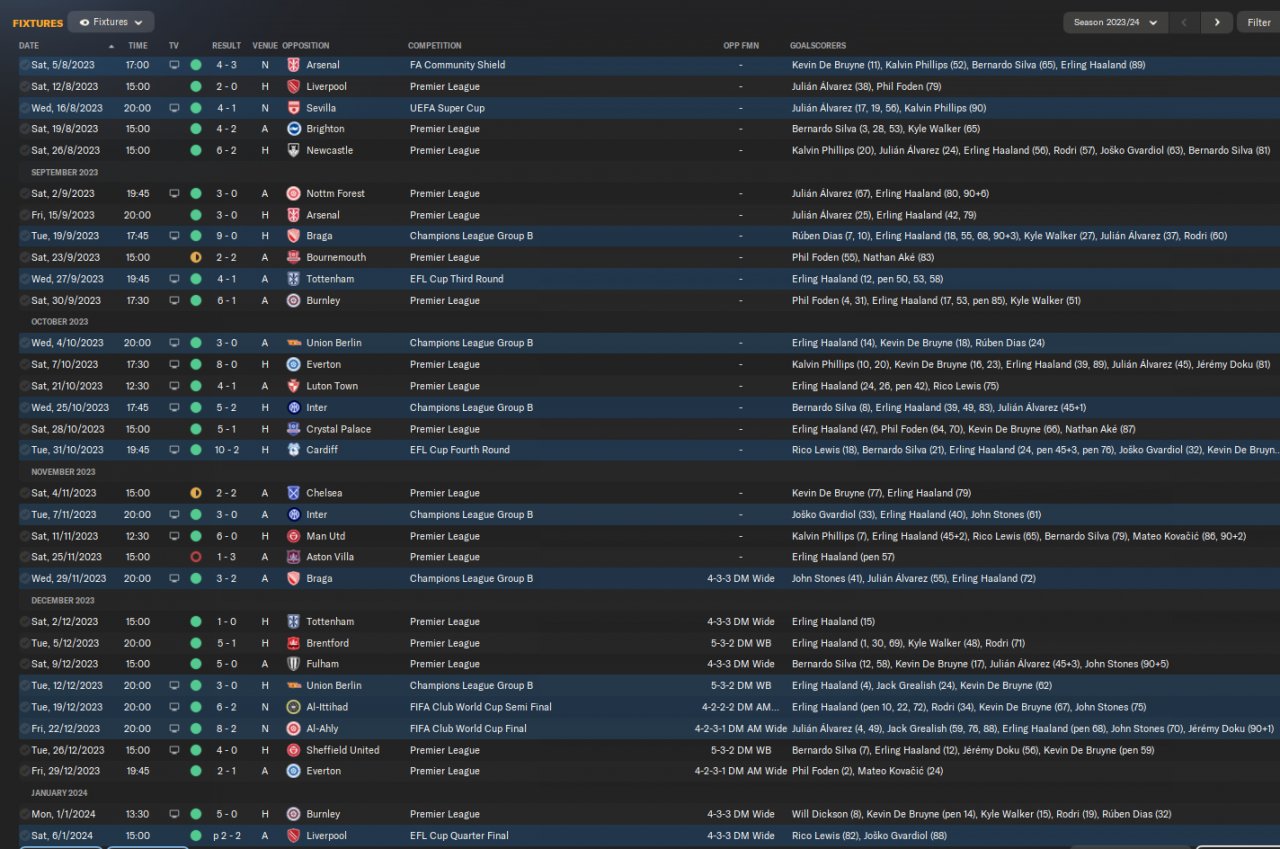Click the Nottm Forest club badge
This screenshot has width=1280, height=849.
click(x=294, y=194)
